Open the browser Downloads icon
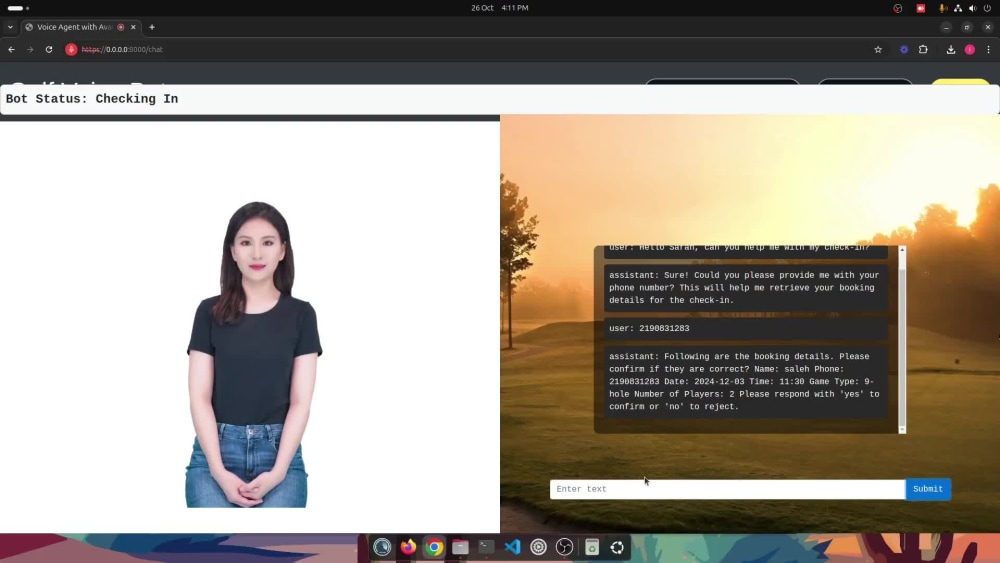Image resolution: width=1000 pixels, height=563 pixels. [x=950, y=49]
